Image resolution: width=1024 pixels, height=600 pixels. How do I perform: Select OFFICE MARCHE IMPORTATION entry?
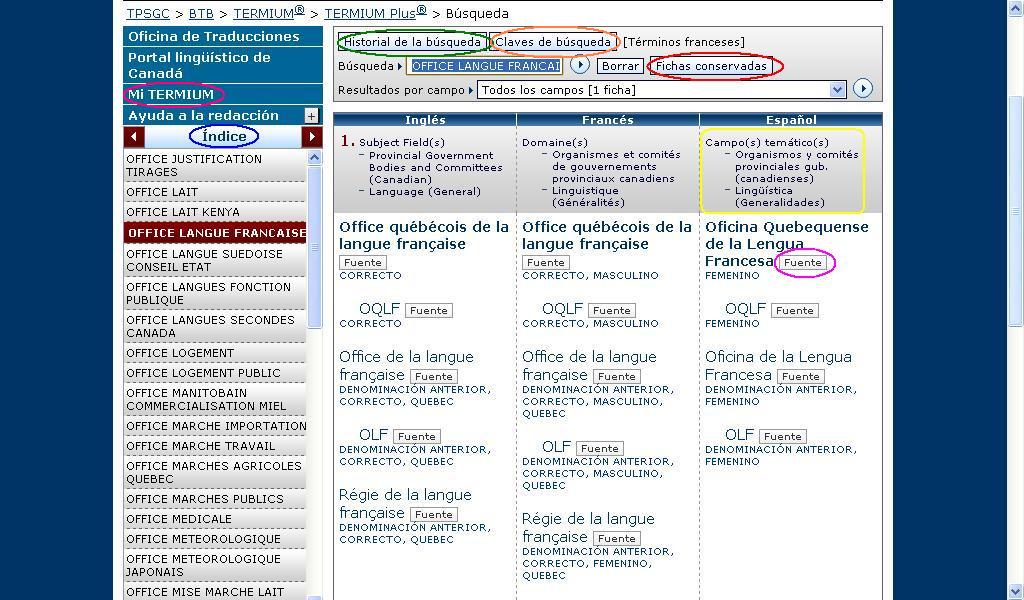tap(214, 426)
